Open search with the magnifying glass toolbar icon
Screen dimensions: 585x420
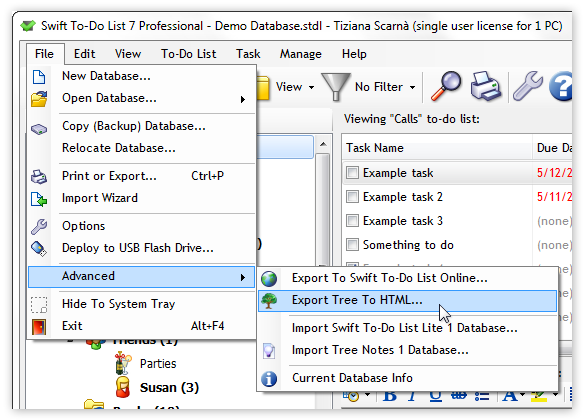446,87
